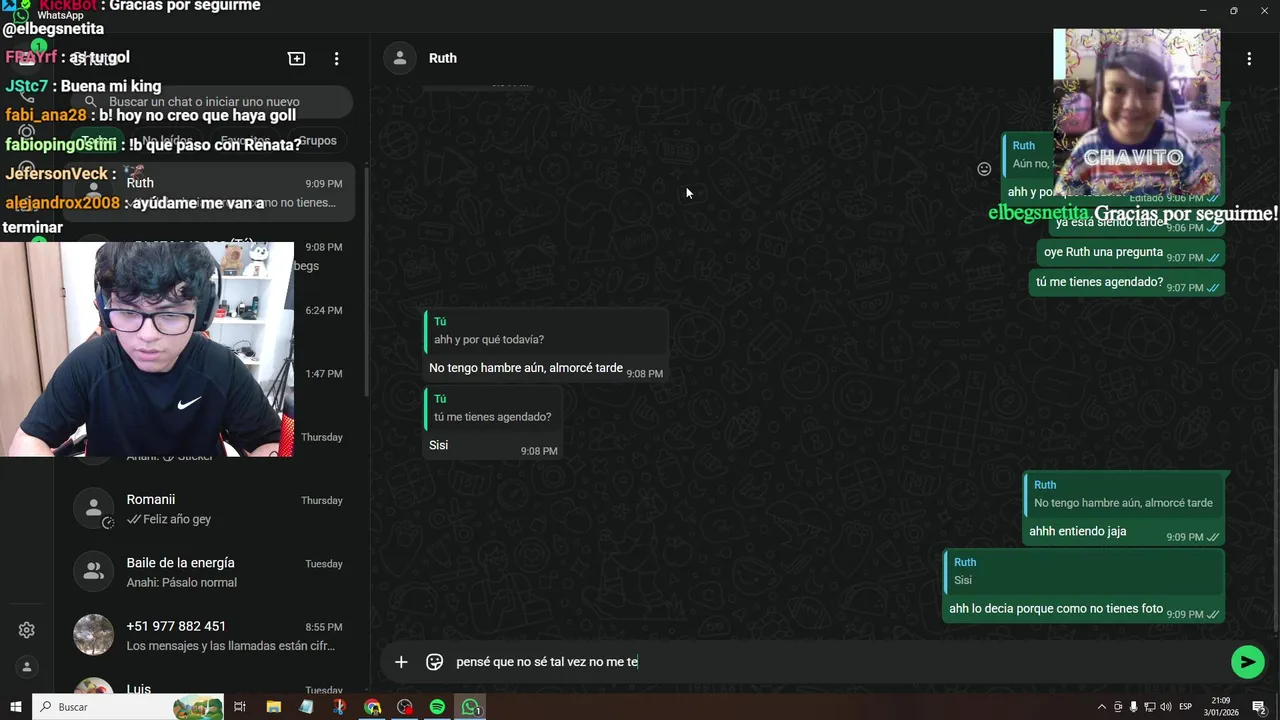1280x720 pixels.
Task: Click 'ahh lo decia porque como no tienes foto'
Action: pyautogui.click(x=1056, y=608)
